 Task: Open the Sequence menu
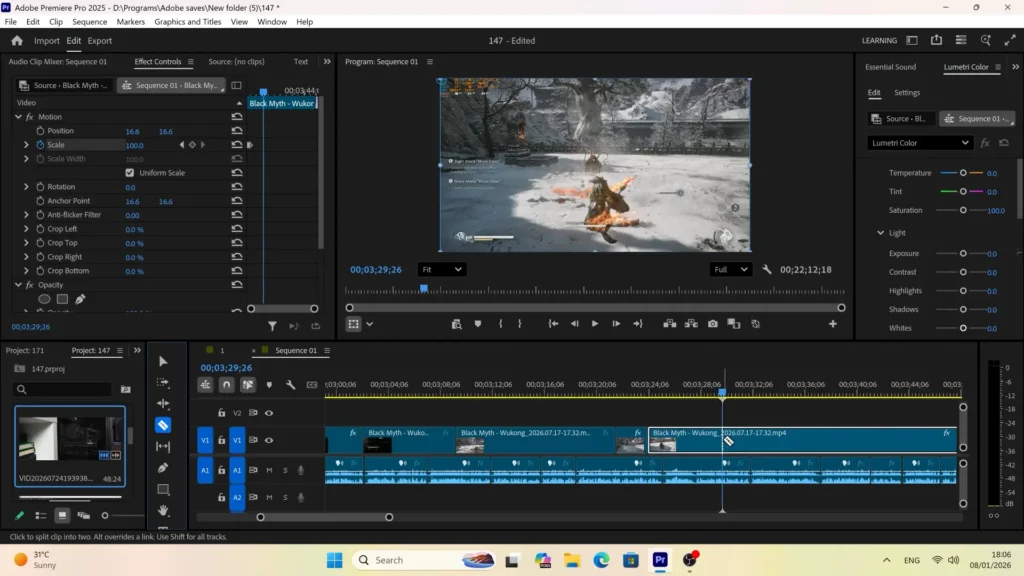[x=89, y=22]
